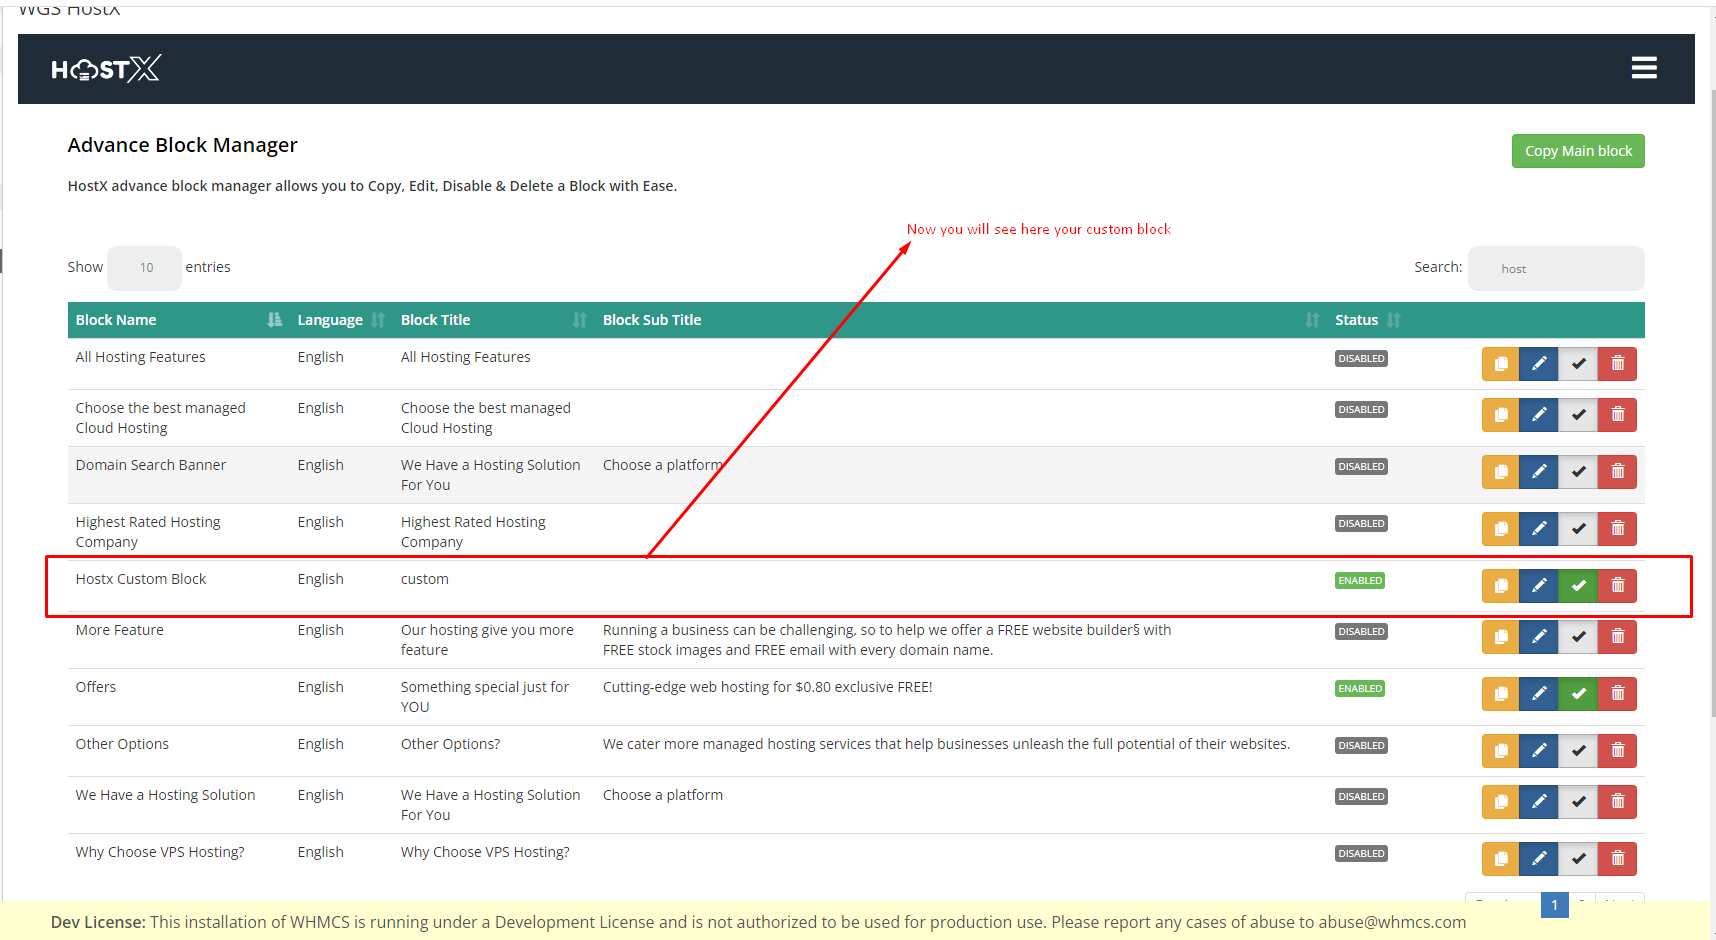Copy the More Feature block
The image size is (1716, 940).
click(x=1500, y=637)
